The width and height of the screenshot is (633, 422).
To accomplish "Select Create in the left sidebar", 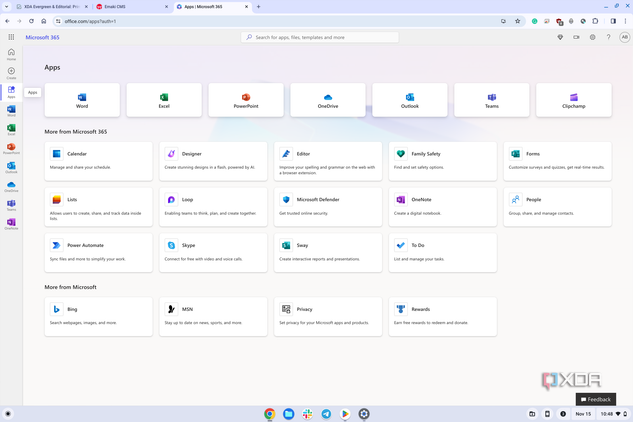I will point(11,73).
